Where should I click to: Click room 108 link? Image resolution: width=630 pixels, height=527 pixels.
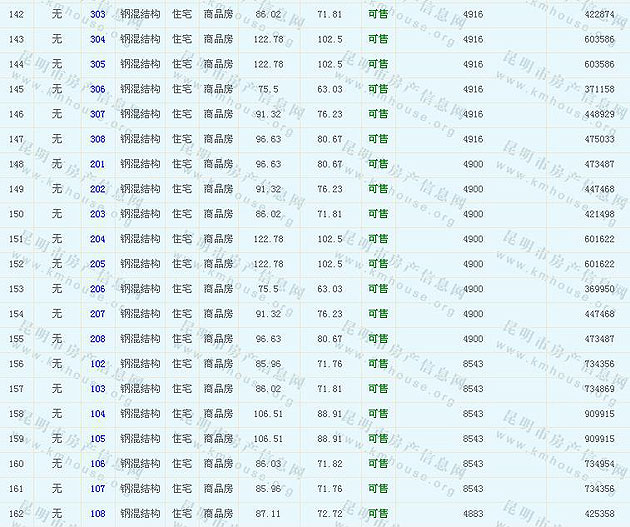97,514
